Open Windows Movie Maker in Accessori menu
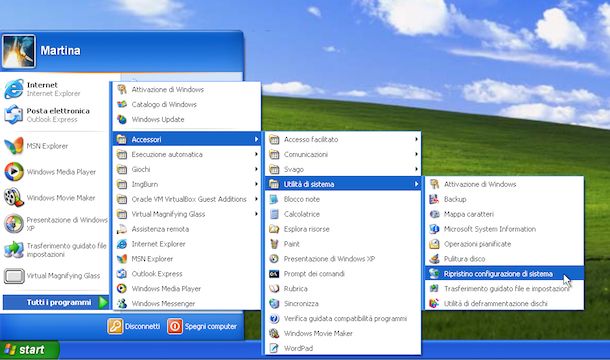Screen dimensions: 610x360 343,334
